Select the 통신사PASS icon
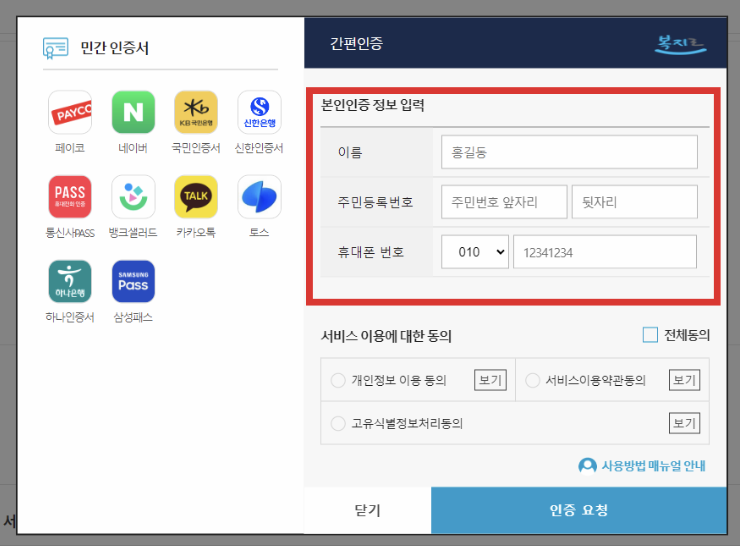Screen dimensions: 740x546 coord(70,197)
